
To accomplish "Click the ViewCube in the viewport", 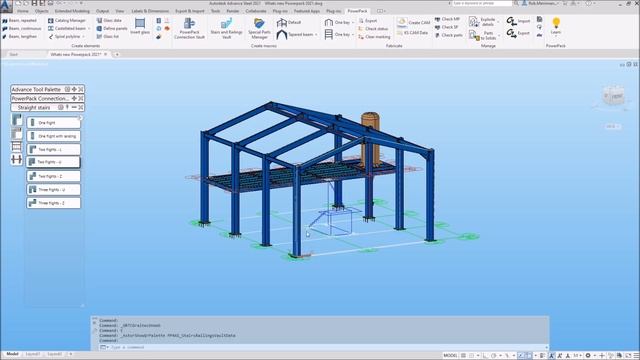I will [x=613, y=96].
